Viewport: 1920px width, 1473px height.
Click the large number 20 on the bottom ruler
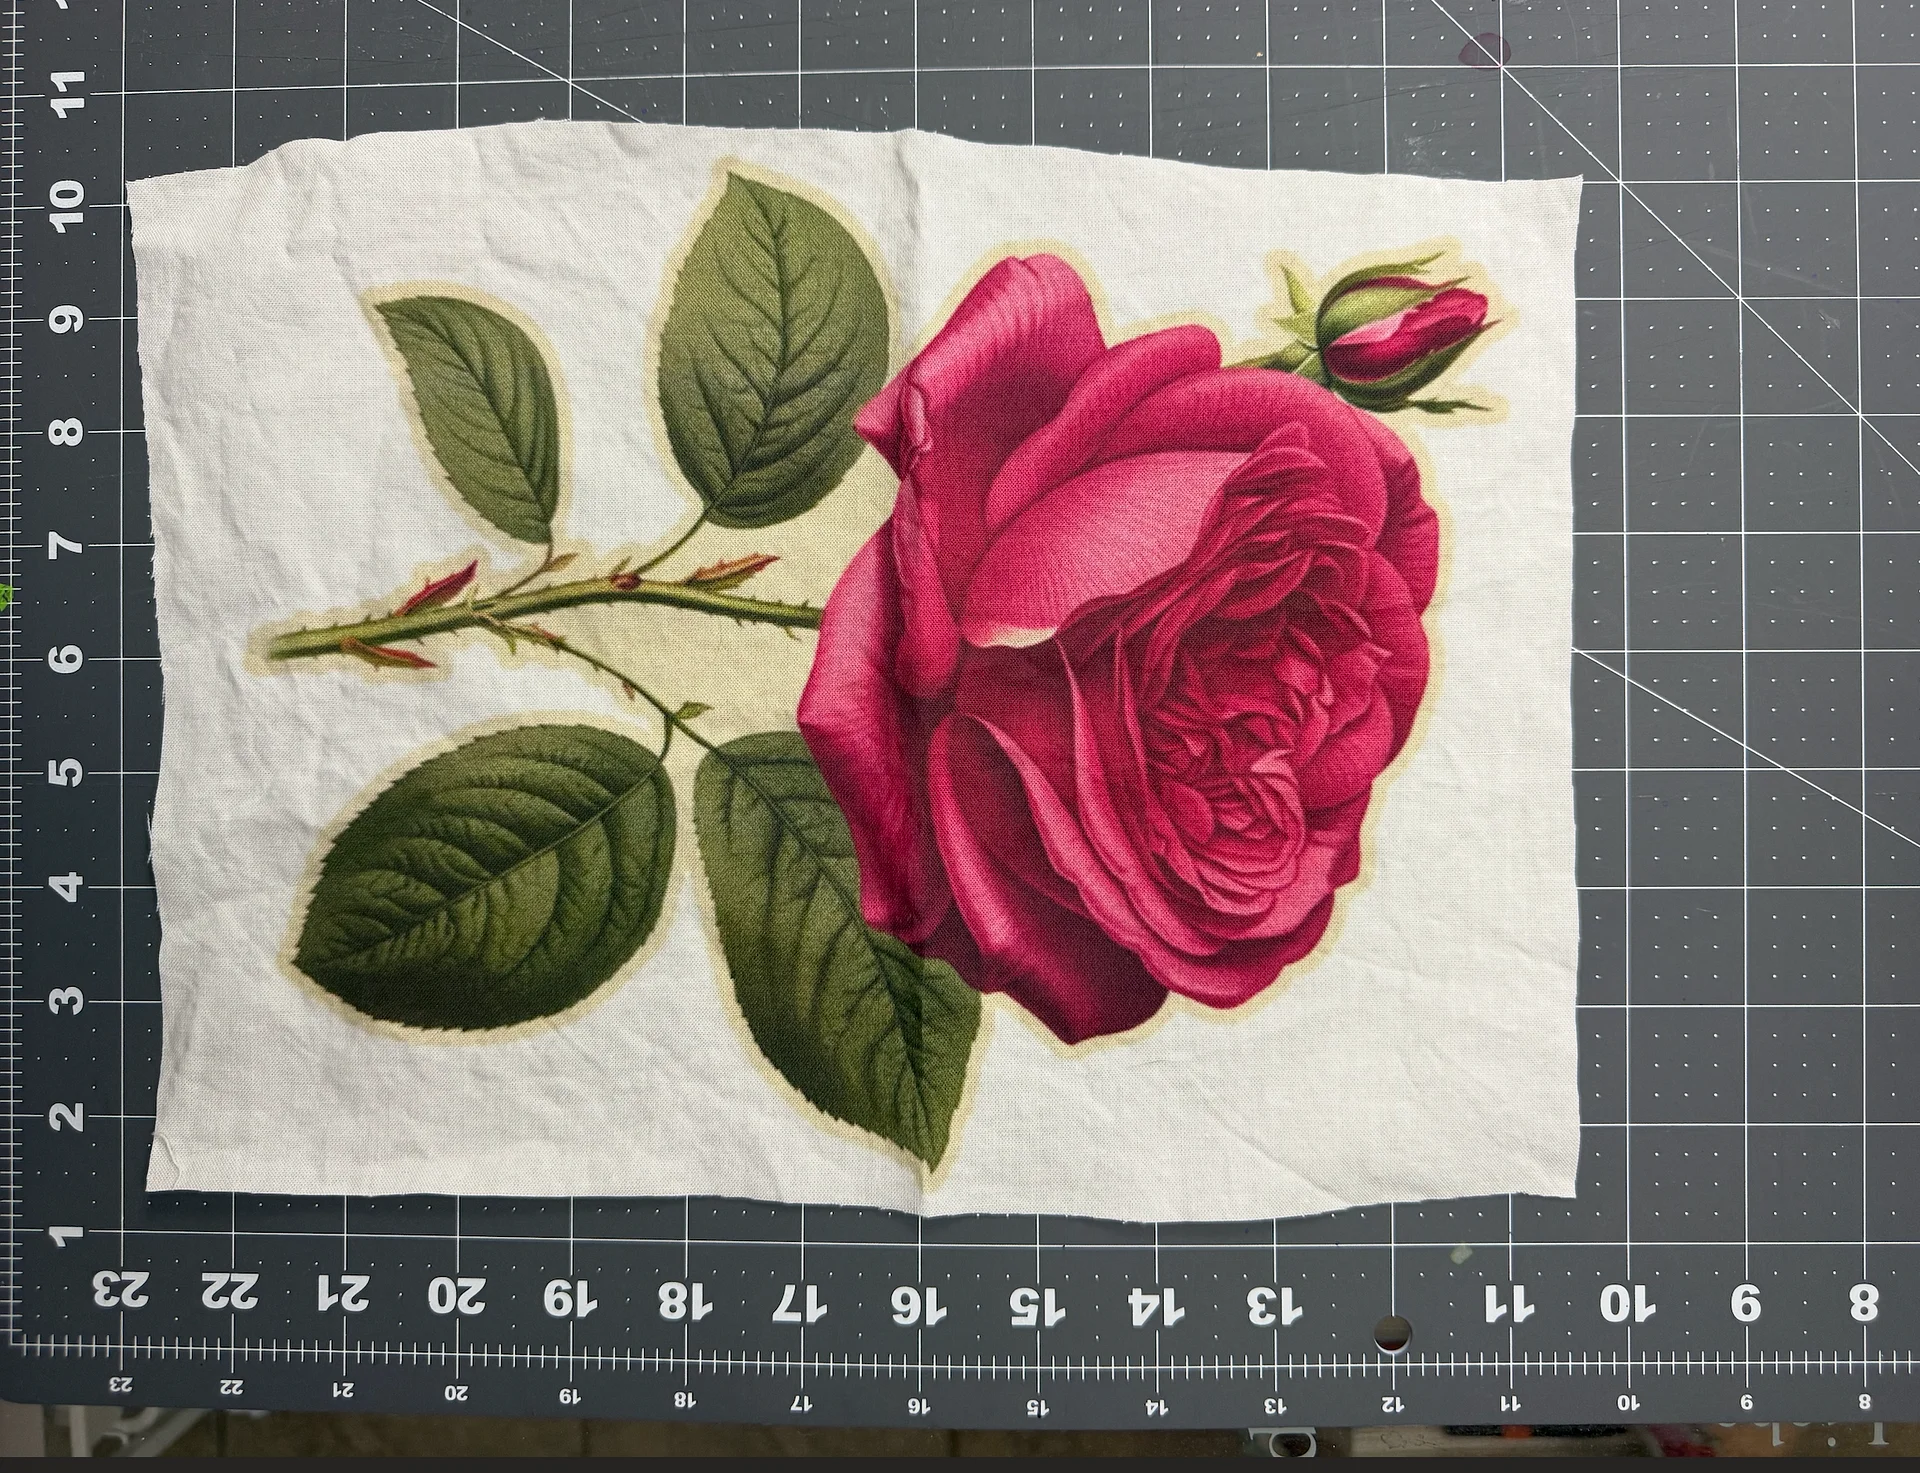coord(457,1296)
